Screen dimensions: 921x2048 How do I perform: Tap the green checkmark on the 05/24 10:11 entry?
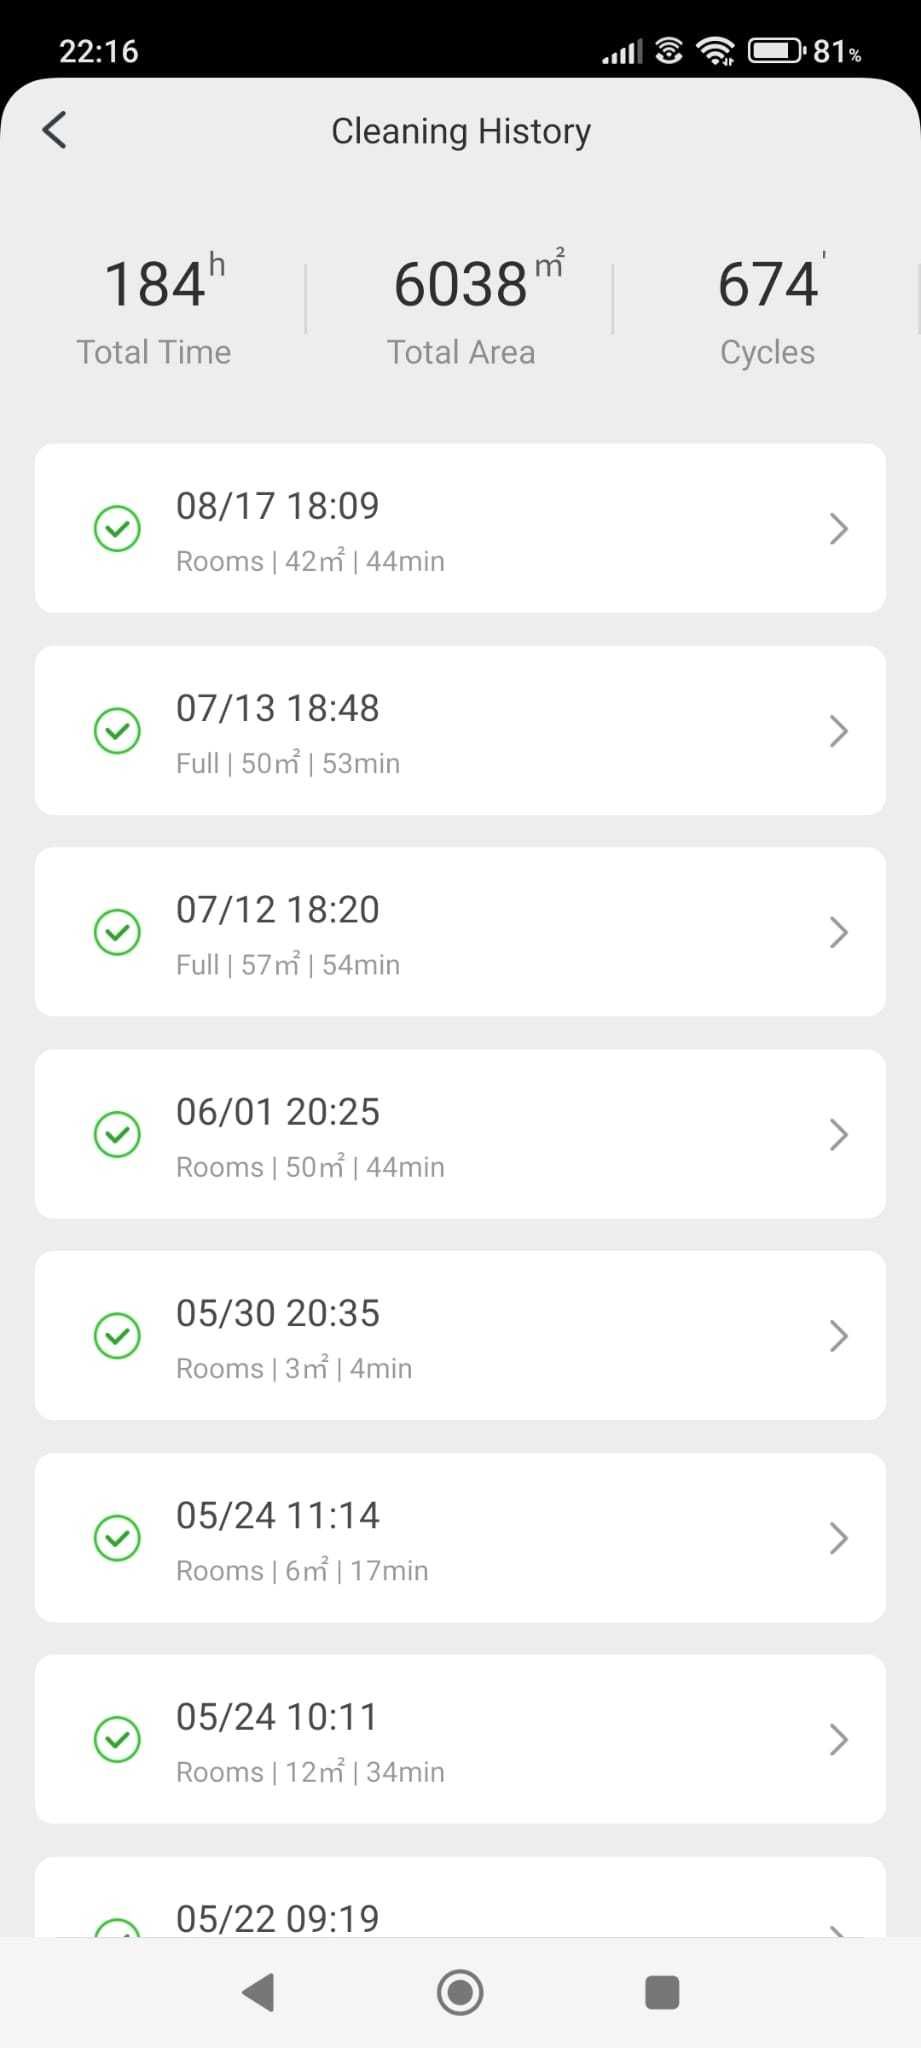point(117,1740)
